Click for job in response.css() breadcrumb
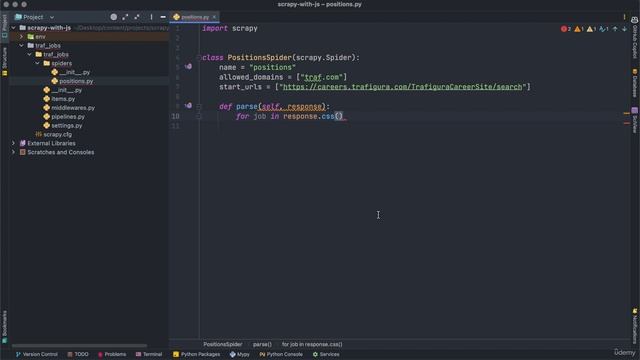 pos(312,344)
